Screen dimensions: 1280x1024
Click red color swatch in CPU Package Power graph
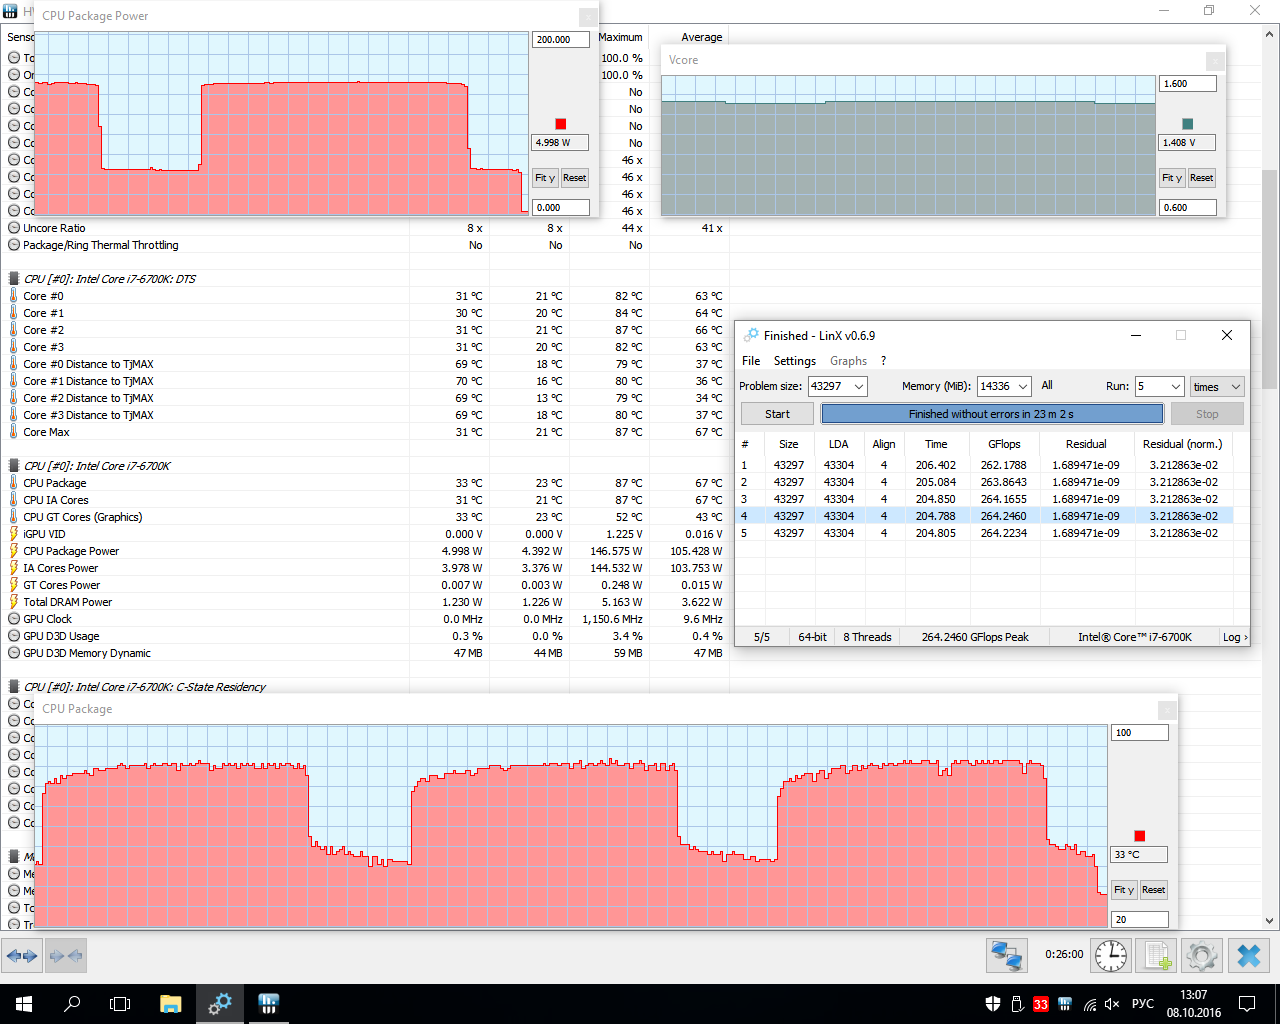tap(560, 124)
